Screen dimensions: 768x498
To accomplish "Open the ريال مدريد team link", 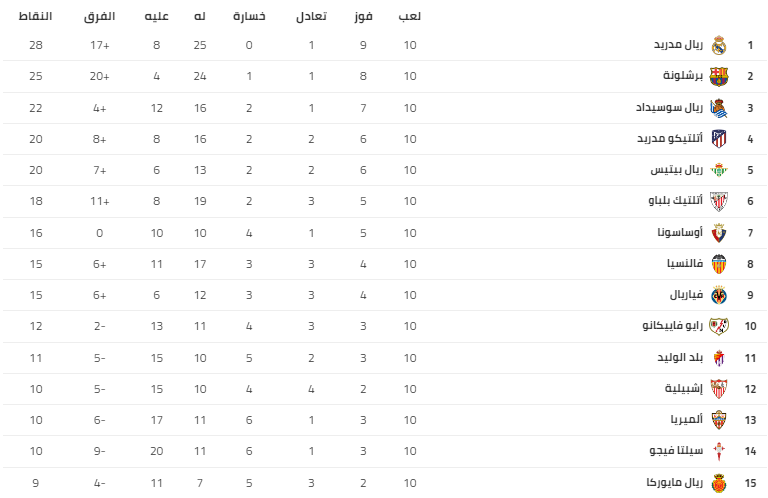I will tap(680, 45).
